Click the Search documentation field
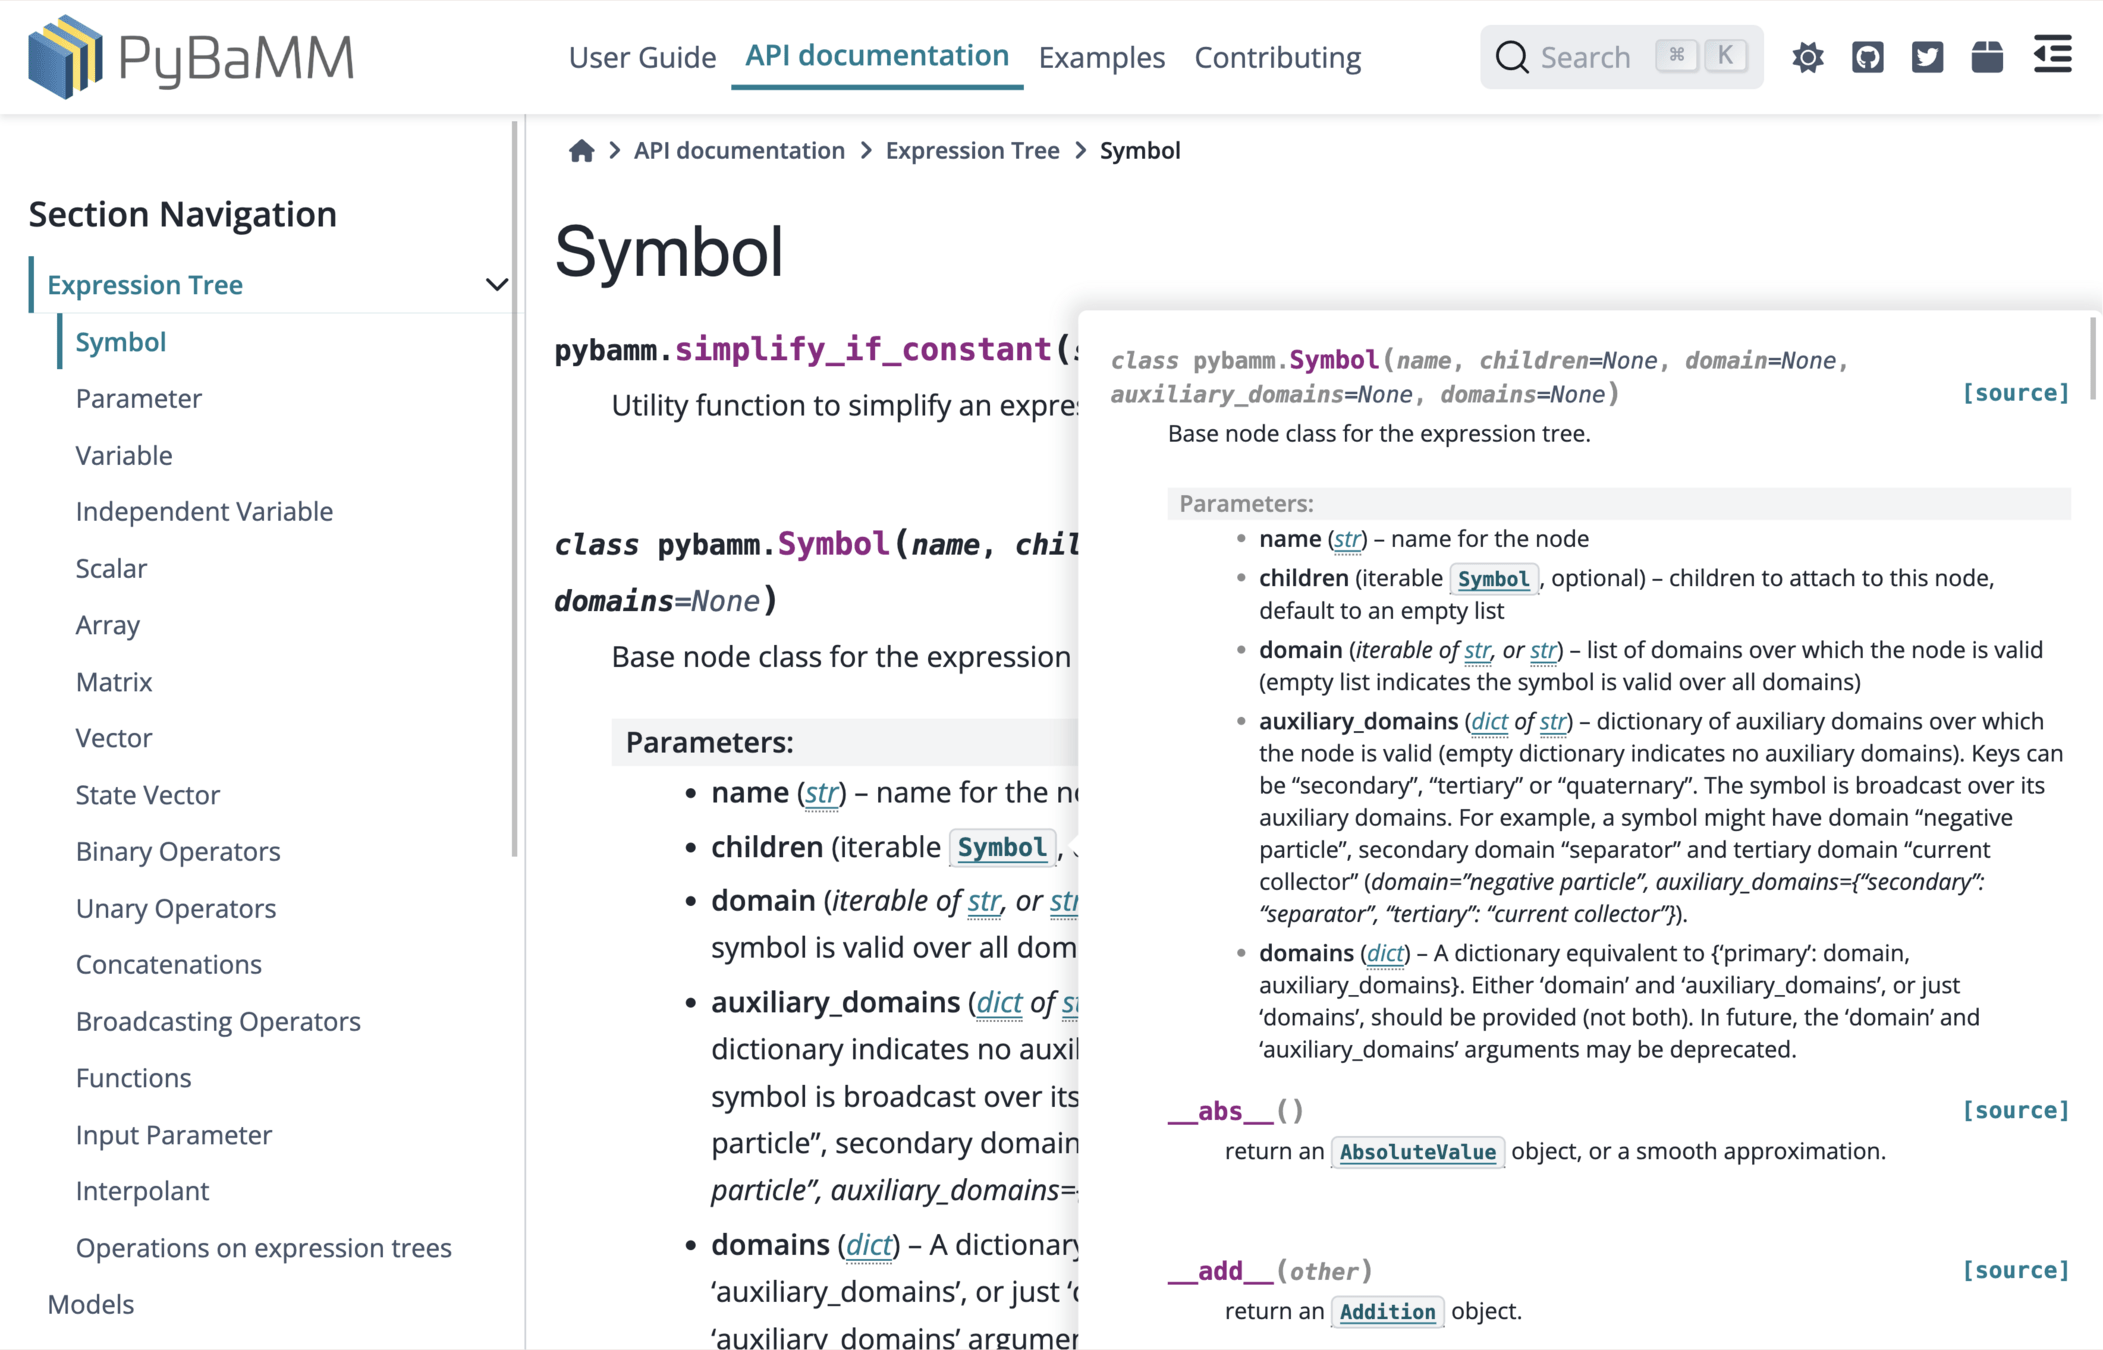Screen dimensions: 2103x1350 coord(1590,58)
